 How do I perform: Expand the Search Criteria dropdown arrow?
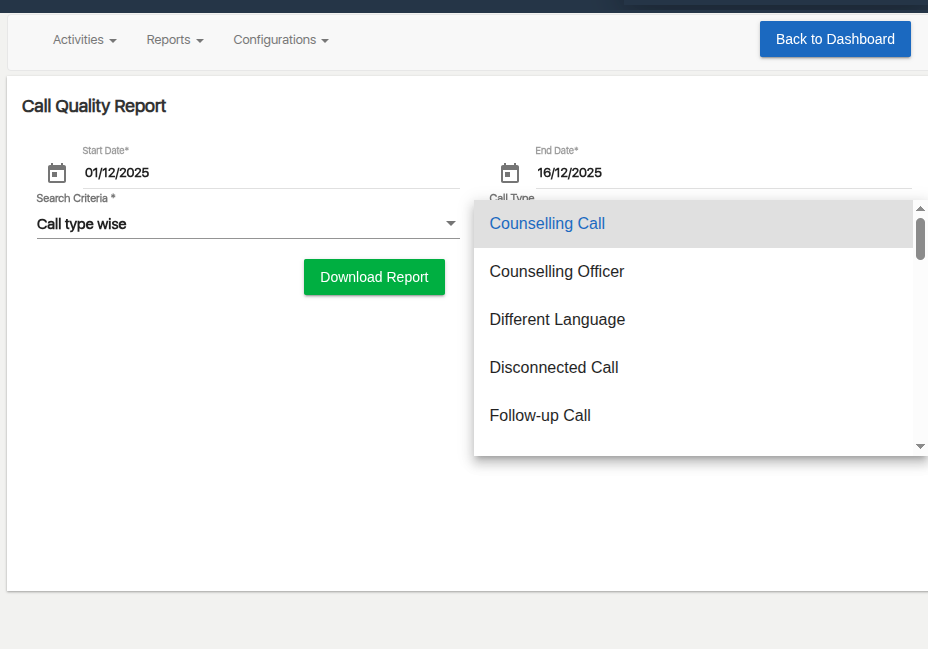(450, 224)
